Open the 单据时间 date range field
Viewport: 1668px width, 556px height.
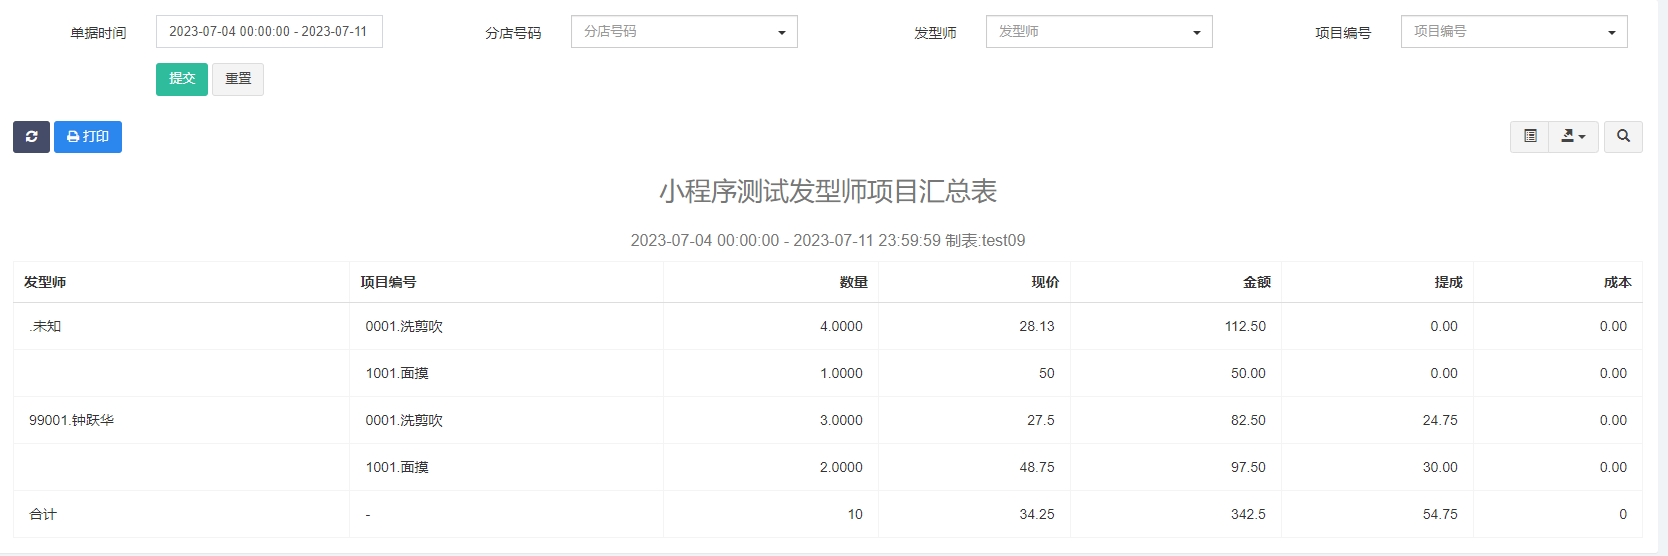(269, 31)
